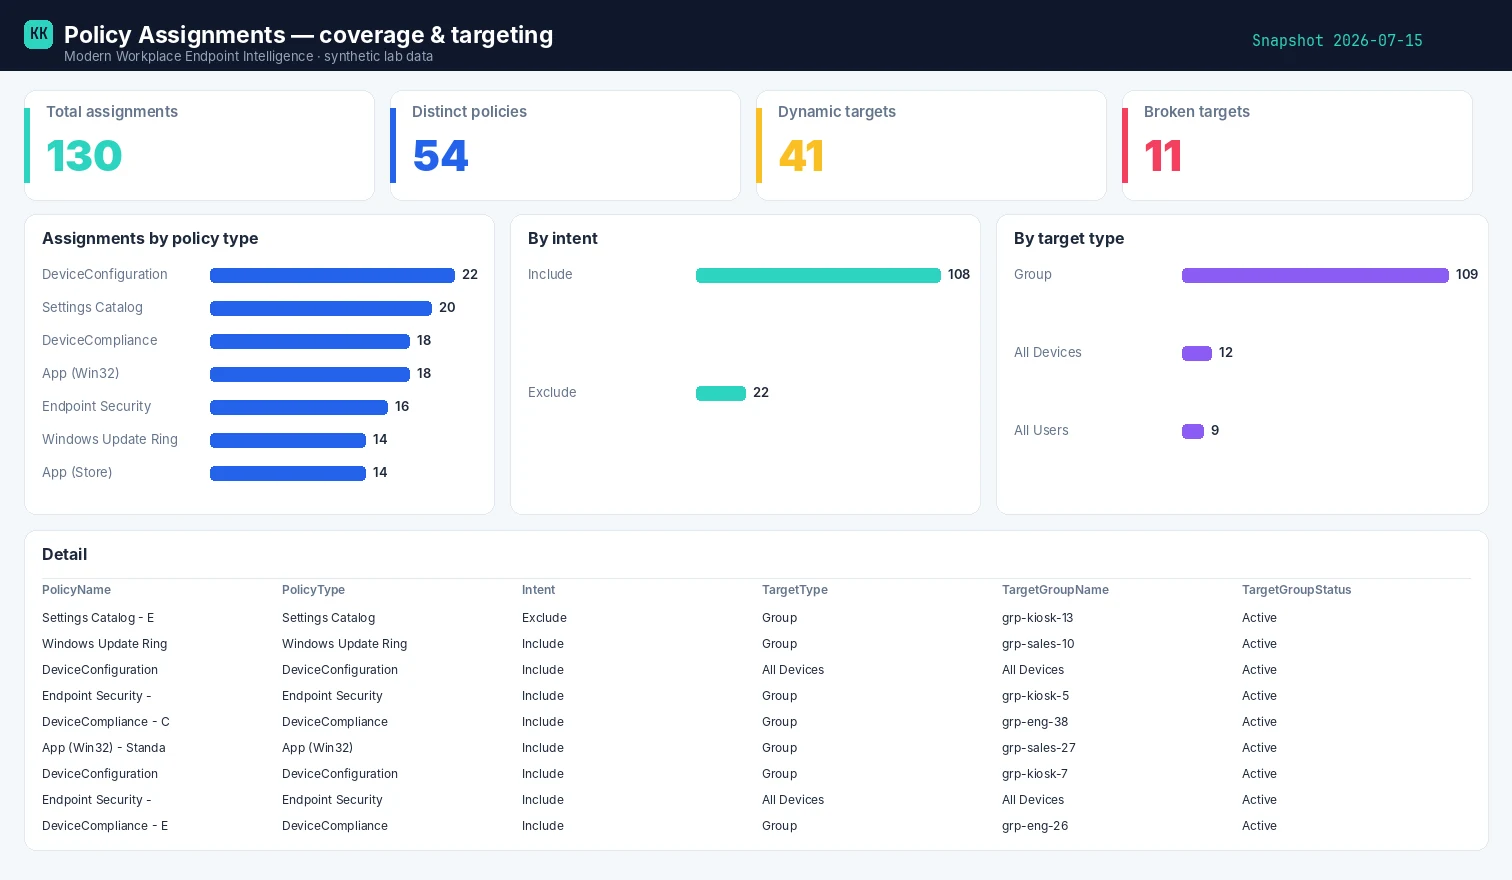Click the Snapshot 2026-07-15 date label
Screen dimensions: 1512x880
(1337, 41)
